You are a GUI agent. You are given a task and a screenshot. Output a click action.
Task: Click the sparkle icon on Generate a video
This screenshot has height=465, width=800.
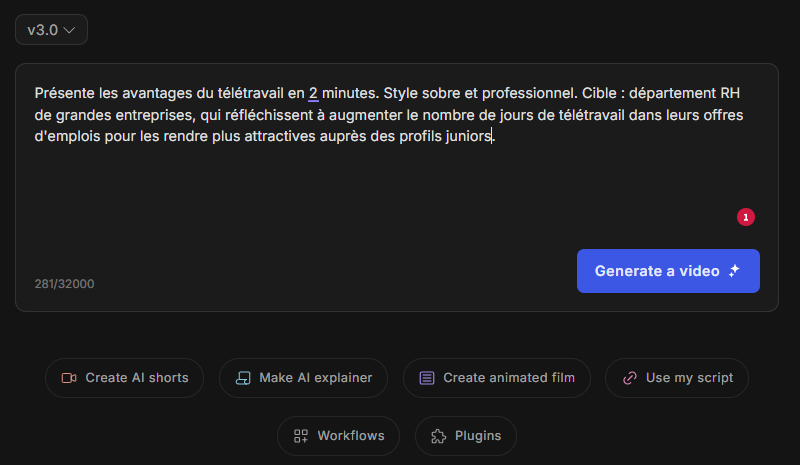[734, 271]
